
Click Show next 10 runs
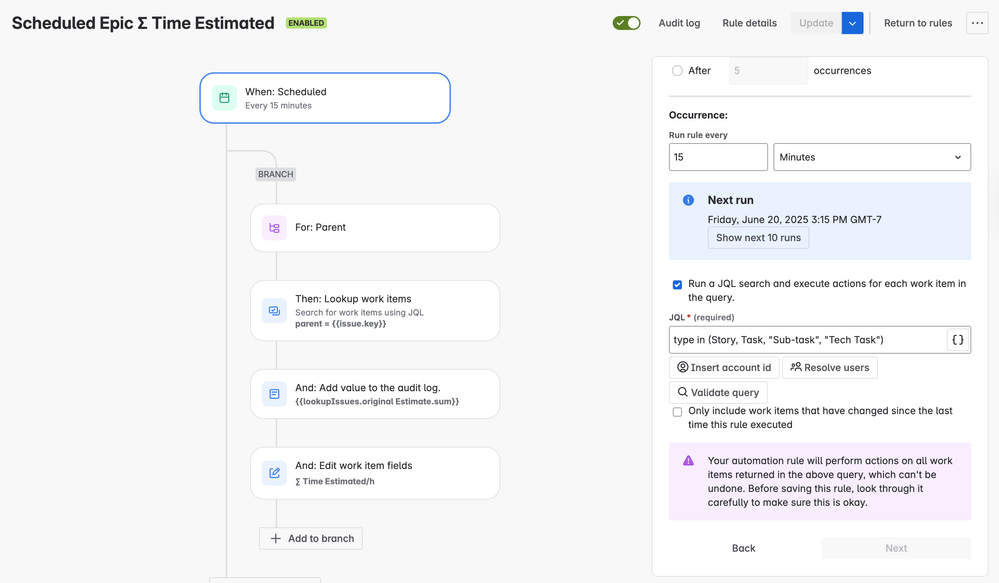(x=758, y=238)
